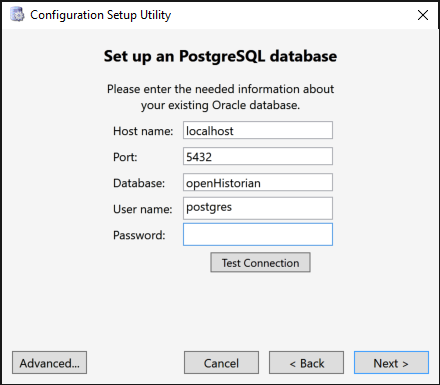440x385 pixels.
Task: Cancel the database setup
Action: point(221,363)
